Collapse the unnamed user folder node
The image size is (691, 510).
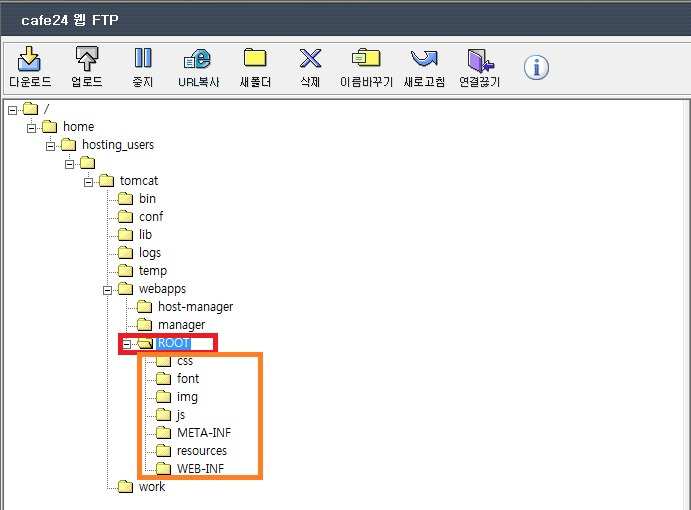70,164
